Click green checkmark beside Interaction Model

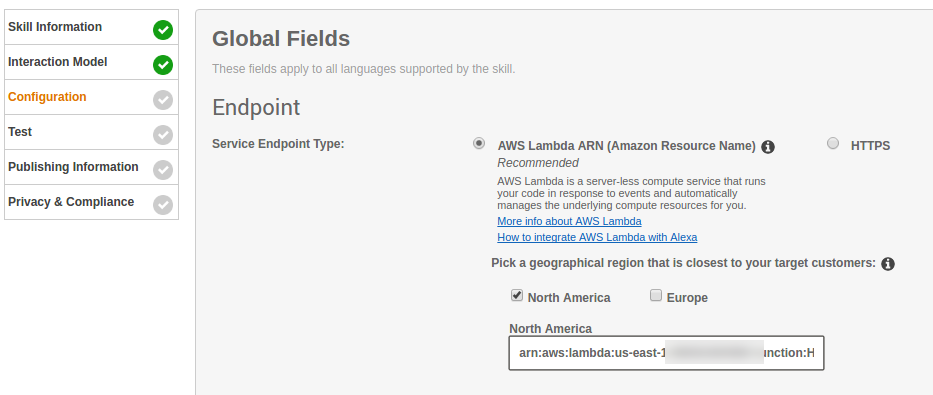tap(162, 65)
